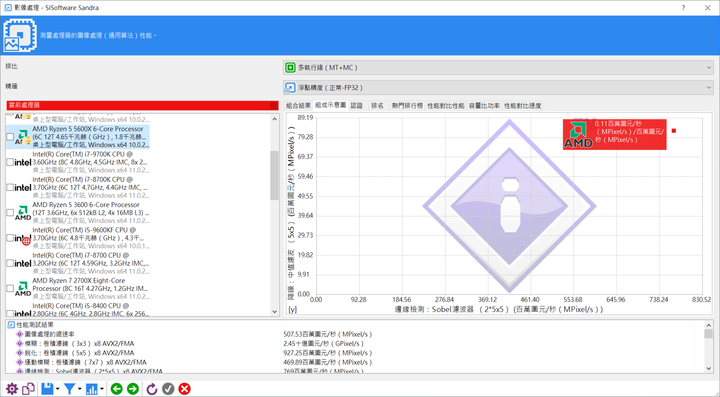Tick the checkbox for AMD Ryzen 7 2700X
Image resolution: width=720 pixels, height=397 pixels.
tap(10, 288)
